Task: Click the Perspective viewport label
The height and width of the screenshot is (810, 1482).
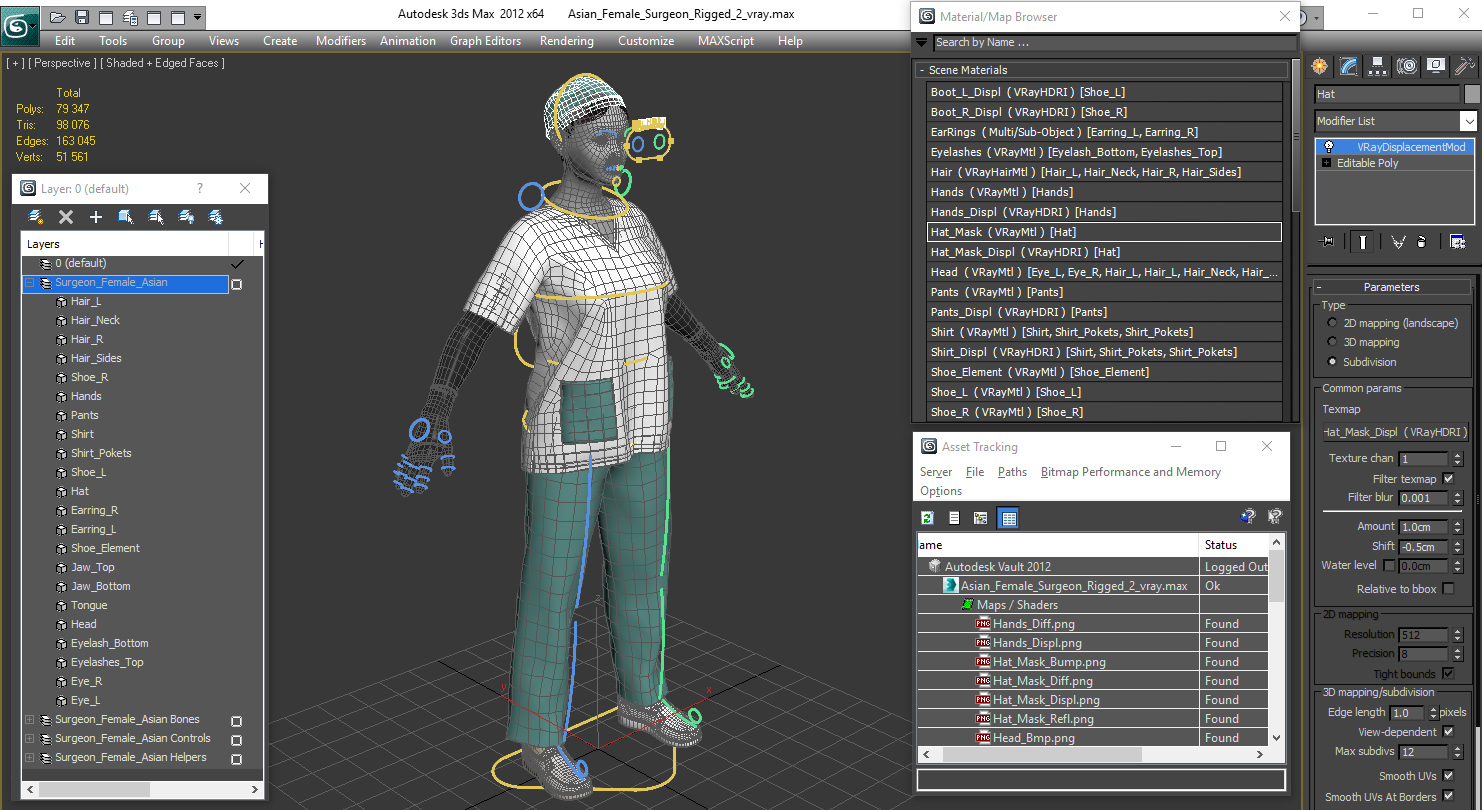Action: [x=62, y=63]
